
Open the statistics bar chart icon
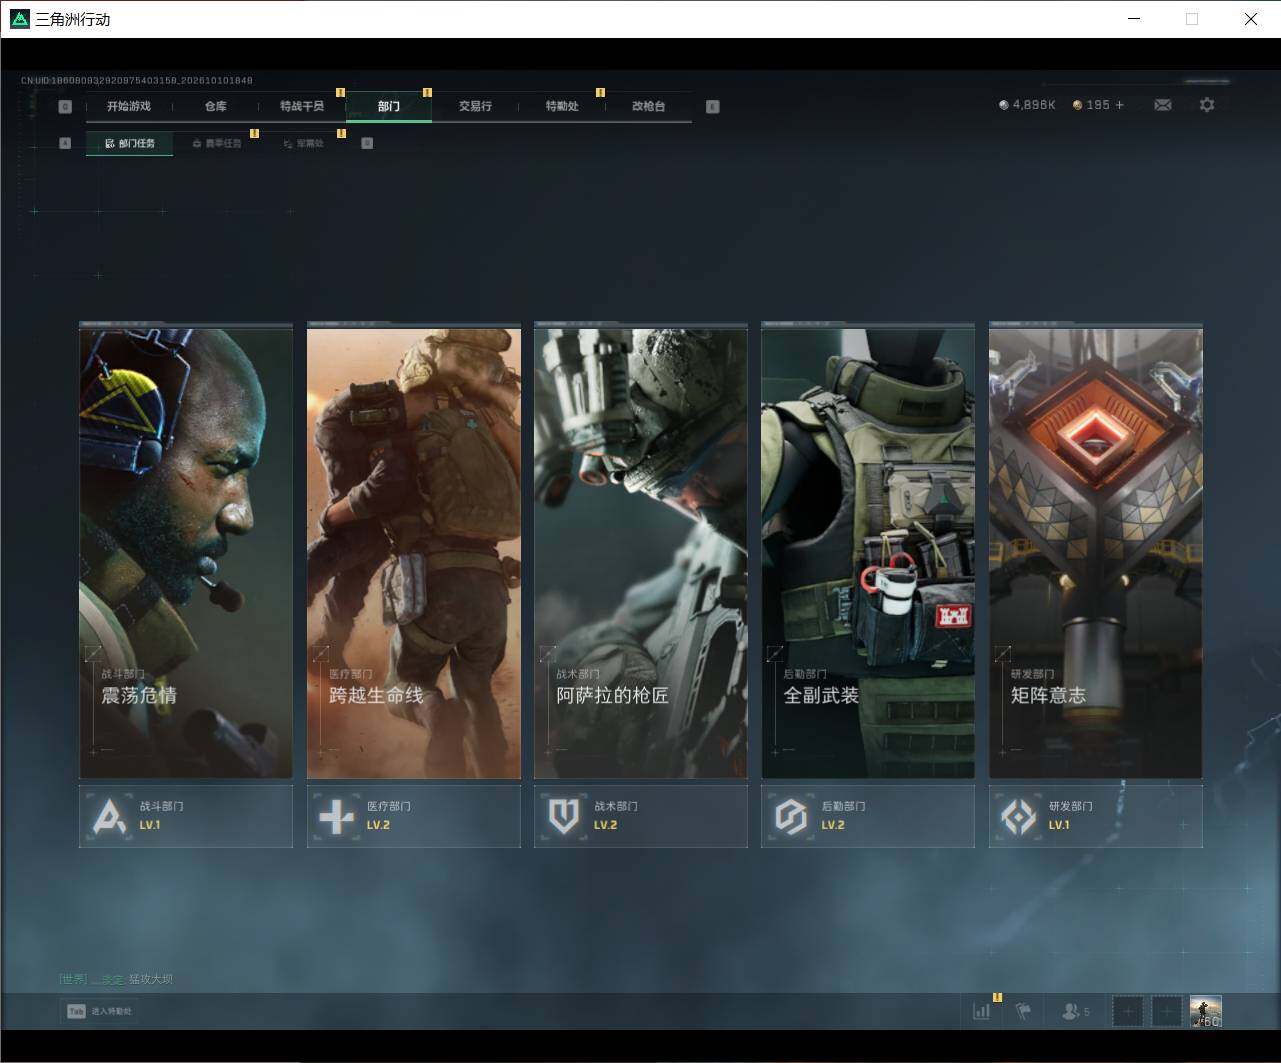coord(981,1011)
